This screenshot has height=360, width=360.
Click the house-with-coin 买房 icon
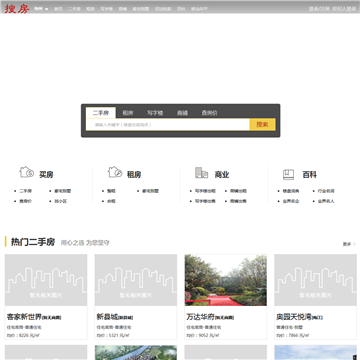tap(27, 172)
